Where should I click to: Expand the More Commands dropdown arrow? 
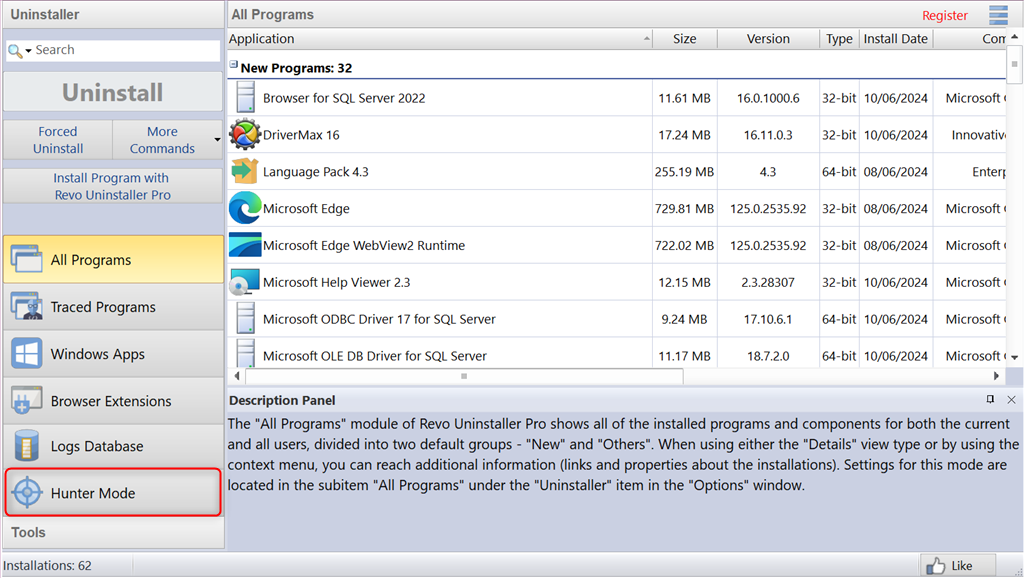217,140
